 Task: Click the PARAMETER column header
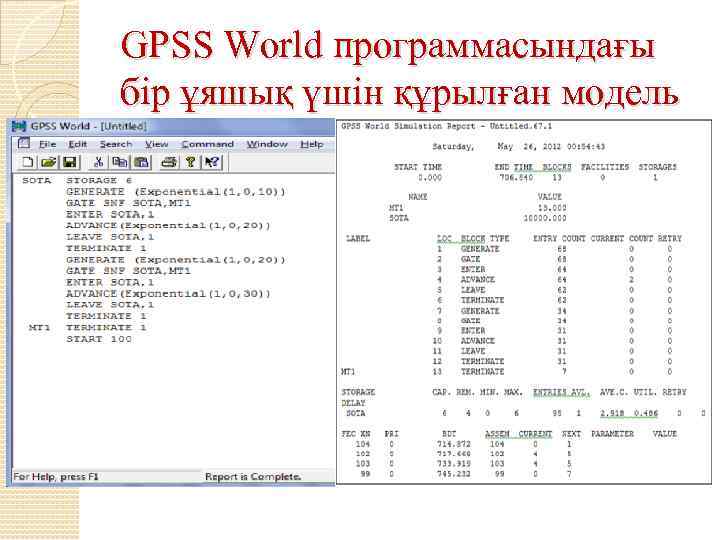[612, 433]
